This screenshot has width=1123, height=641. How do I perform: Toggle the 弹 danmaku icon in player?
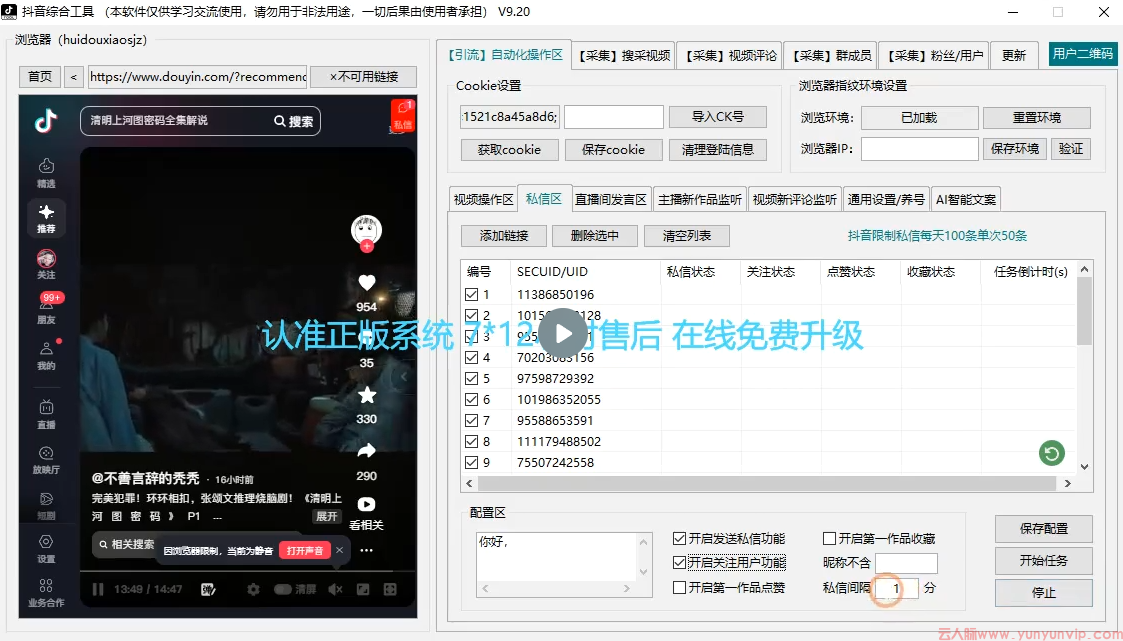(208, 589)
